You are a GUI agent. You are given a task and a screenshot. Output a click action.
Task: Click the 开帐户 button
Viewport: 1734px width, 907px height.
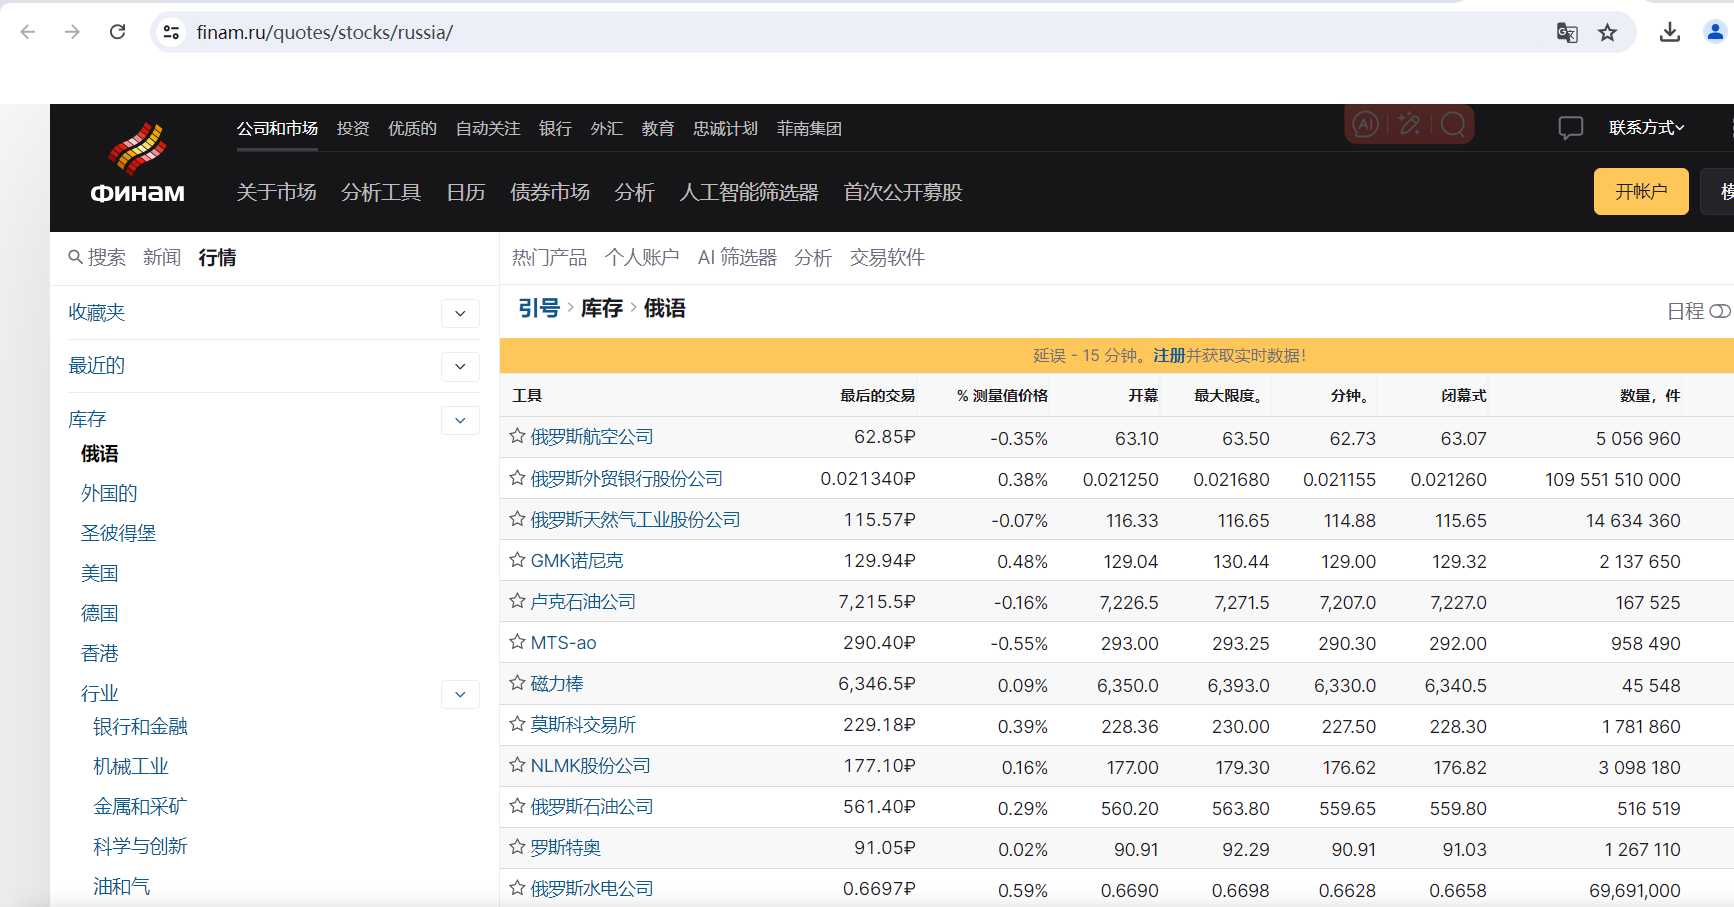1641,191
